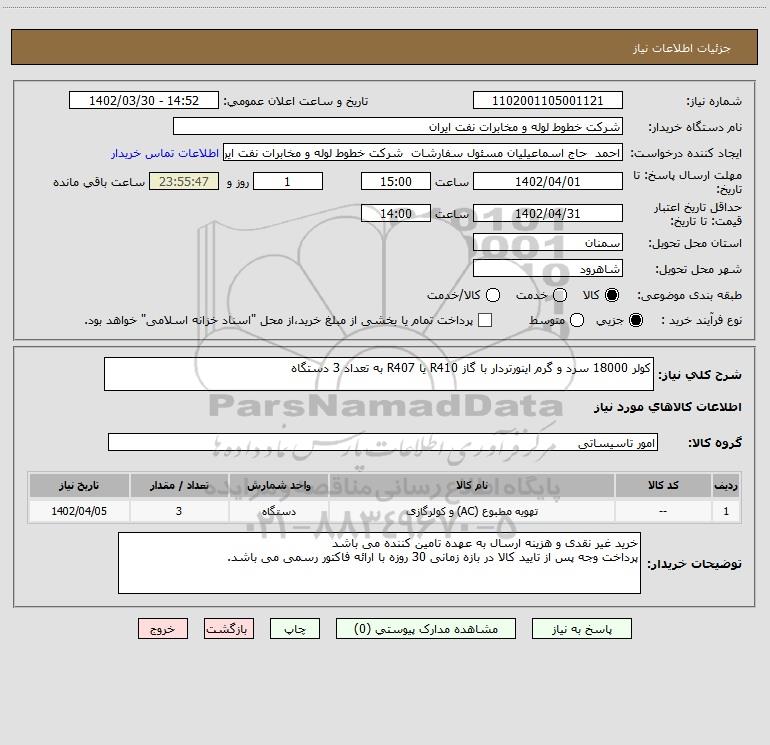
Task: Toggle the اسناد خزانه اسلامی payment checkbox
Action: (485, 320)
